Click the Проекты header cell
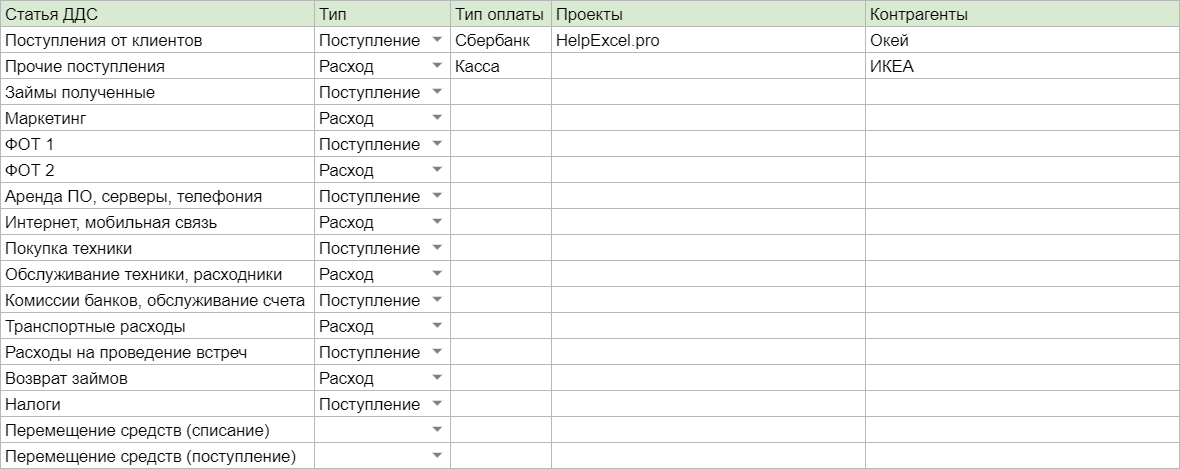Image resolution: width=1180 pixels, height=469 pixels. pyautogui.click(x=708, y=14)
